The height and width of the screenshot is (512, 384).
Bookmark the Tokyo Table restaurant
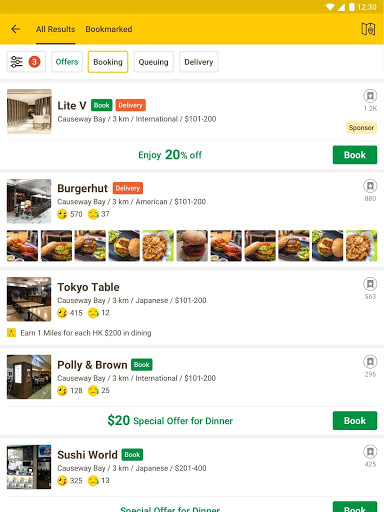click(x=370, y=284)
